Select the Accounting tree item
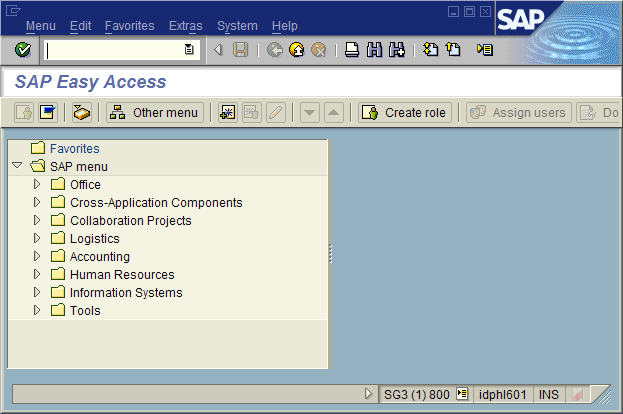Viewport: 623px width, 414px height. [100, 257]
